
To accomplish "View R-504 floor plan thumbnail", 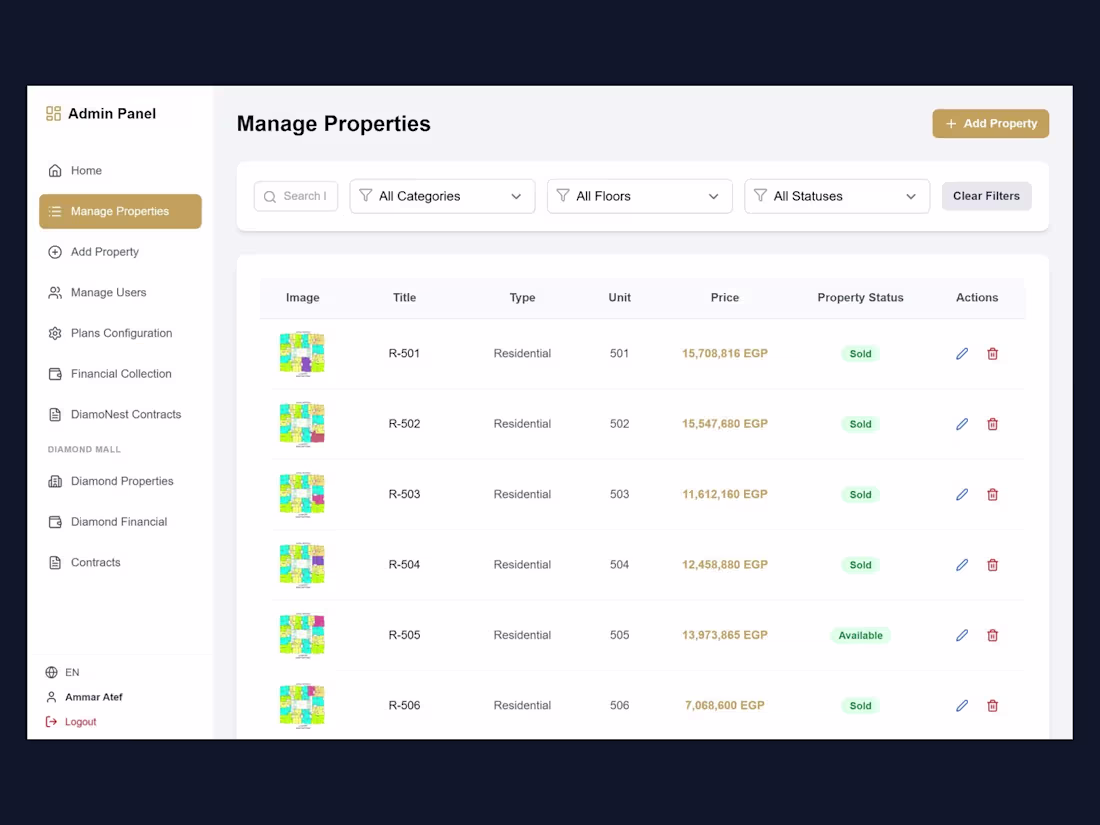I will point(302,565).
